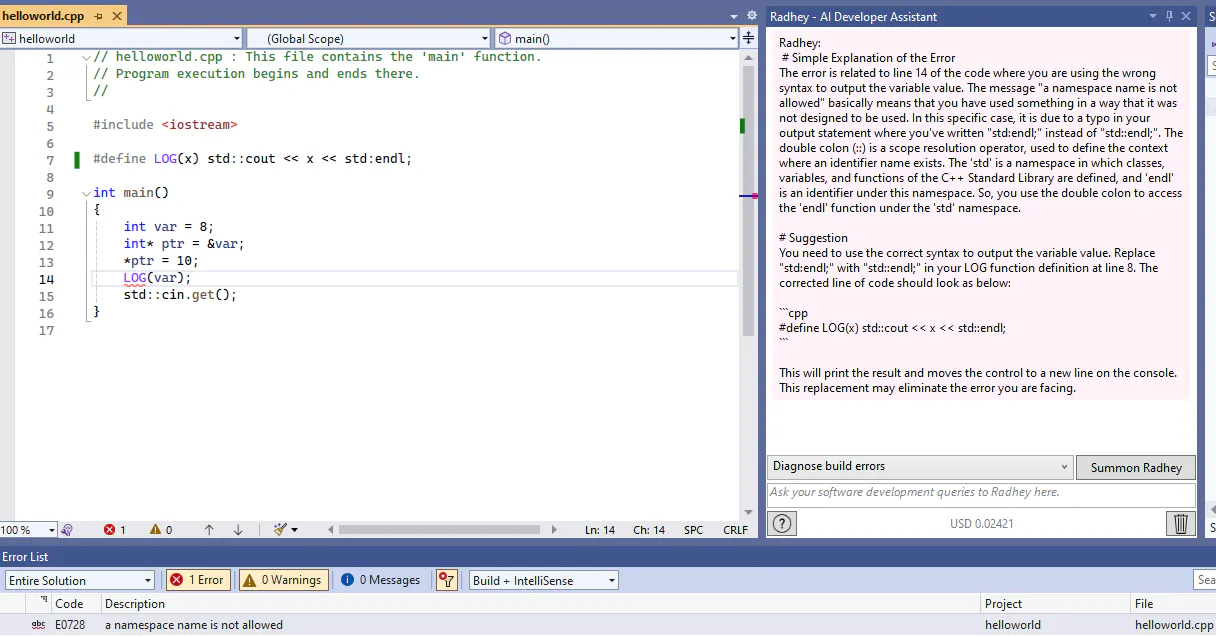Click the editor vertical scrollbar down arrow
The height and width of the screenshot is (637, 1216).
(749, 513)
